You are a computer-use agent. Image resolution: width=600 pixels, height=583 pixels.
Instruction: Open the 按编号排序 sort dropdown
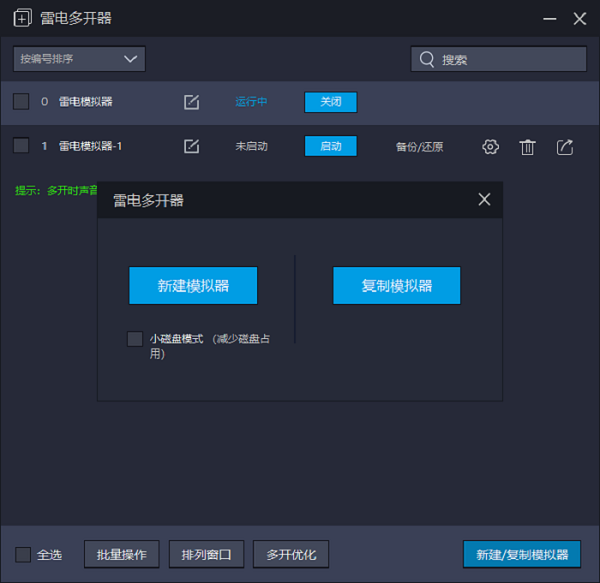click(x=79, y=59)
